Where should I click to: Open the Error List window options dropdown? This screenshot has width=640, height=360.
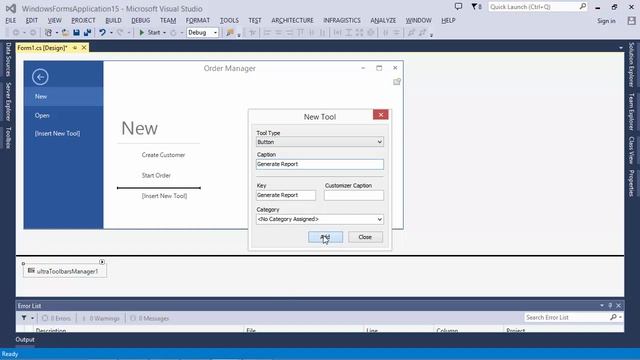602,305
